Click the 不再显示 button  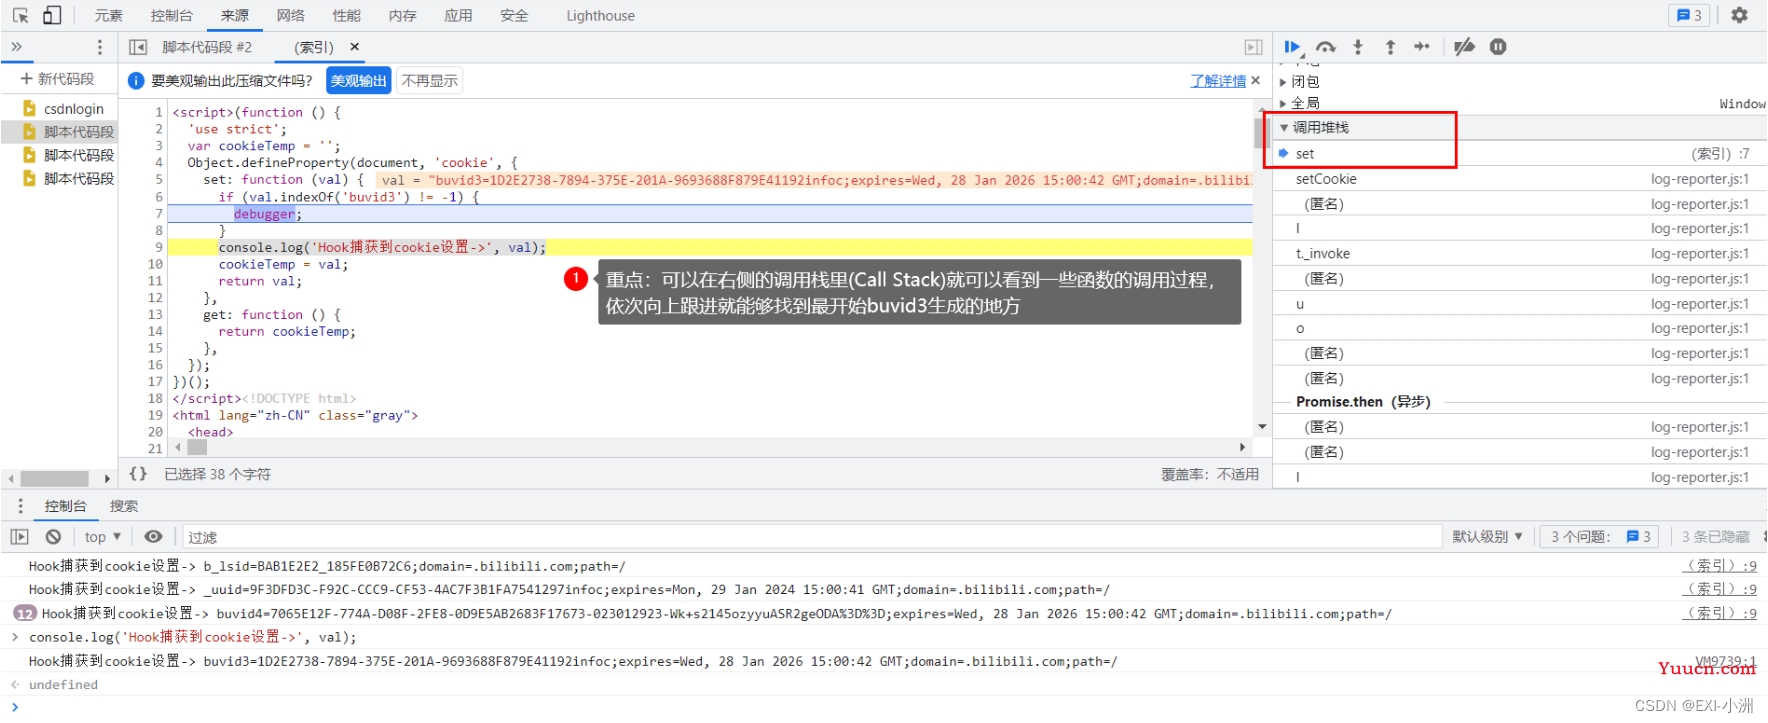click(x=430, y=81)
